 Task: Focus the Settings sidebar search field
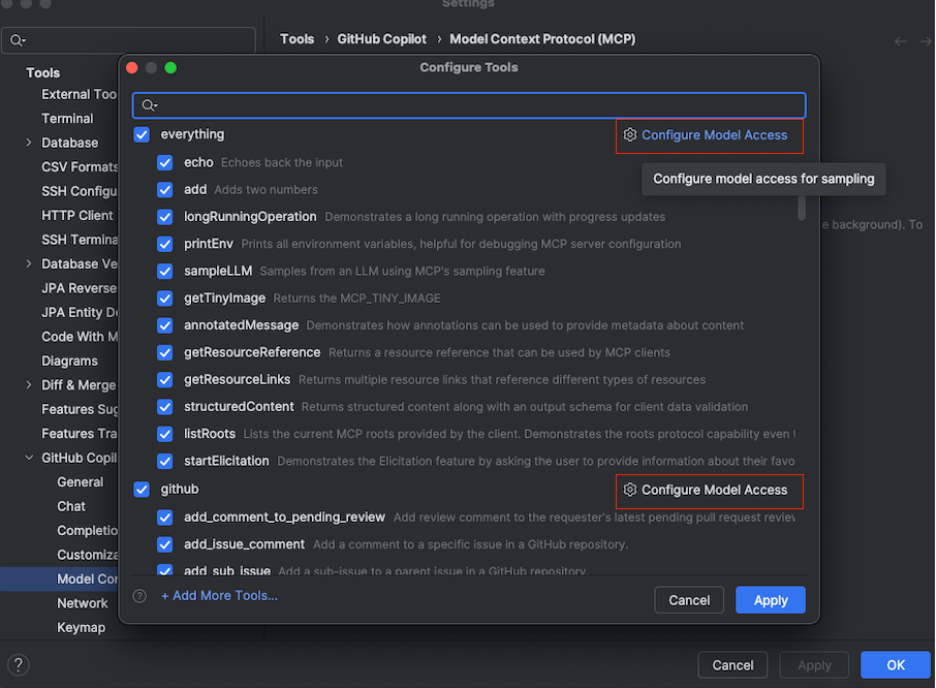(x=128, y=41)
